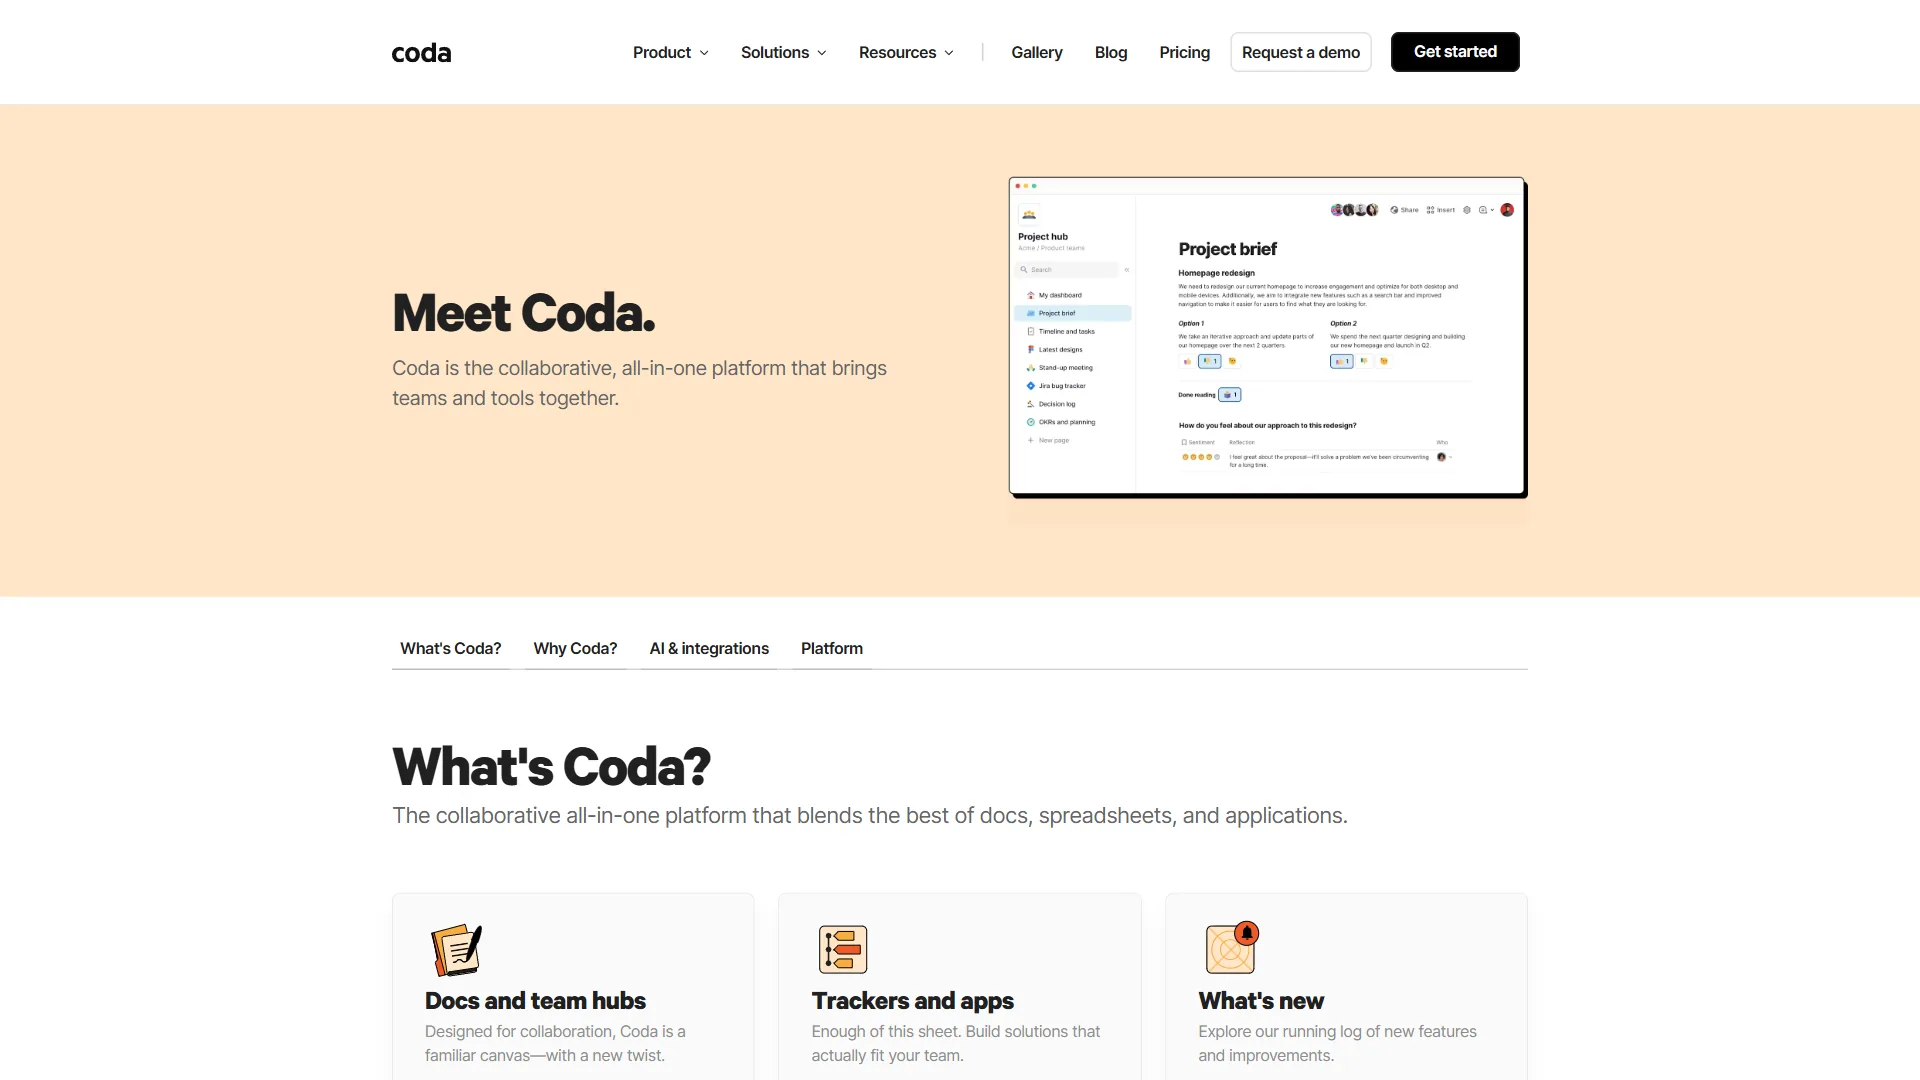Click 'Designed for collaboration, Coda is a' text
Screen dimensions: 1920x1080
click(x=555, y=1031)
